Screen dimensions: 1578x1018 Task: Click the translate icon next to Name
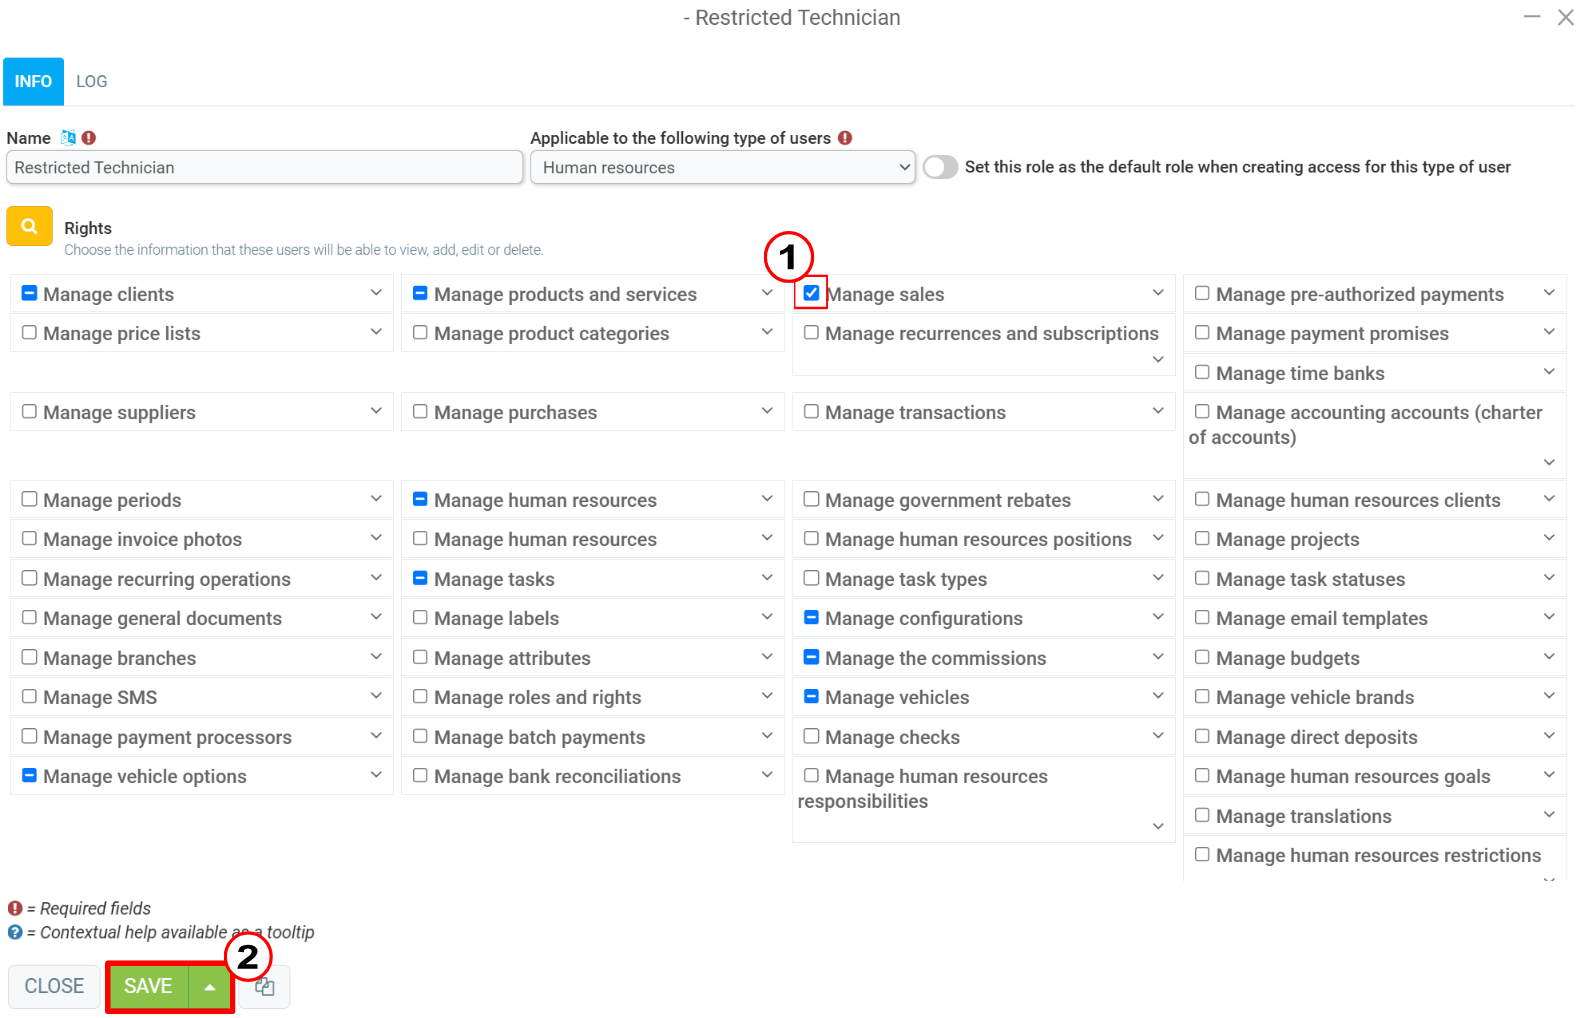68,138
